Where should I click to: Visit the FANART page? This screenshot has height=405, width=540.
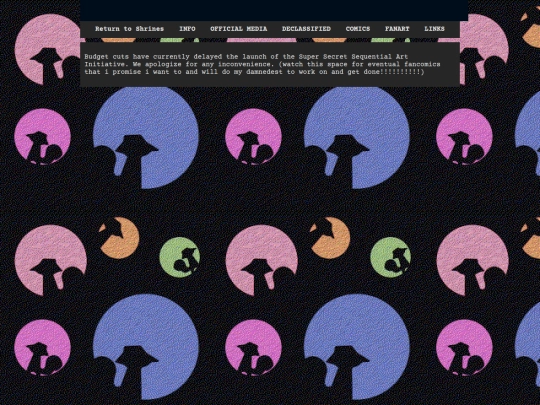tap(397, 29)
